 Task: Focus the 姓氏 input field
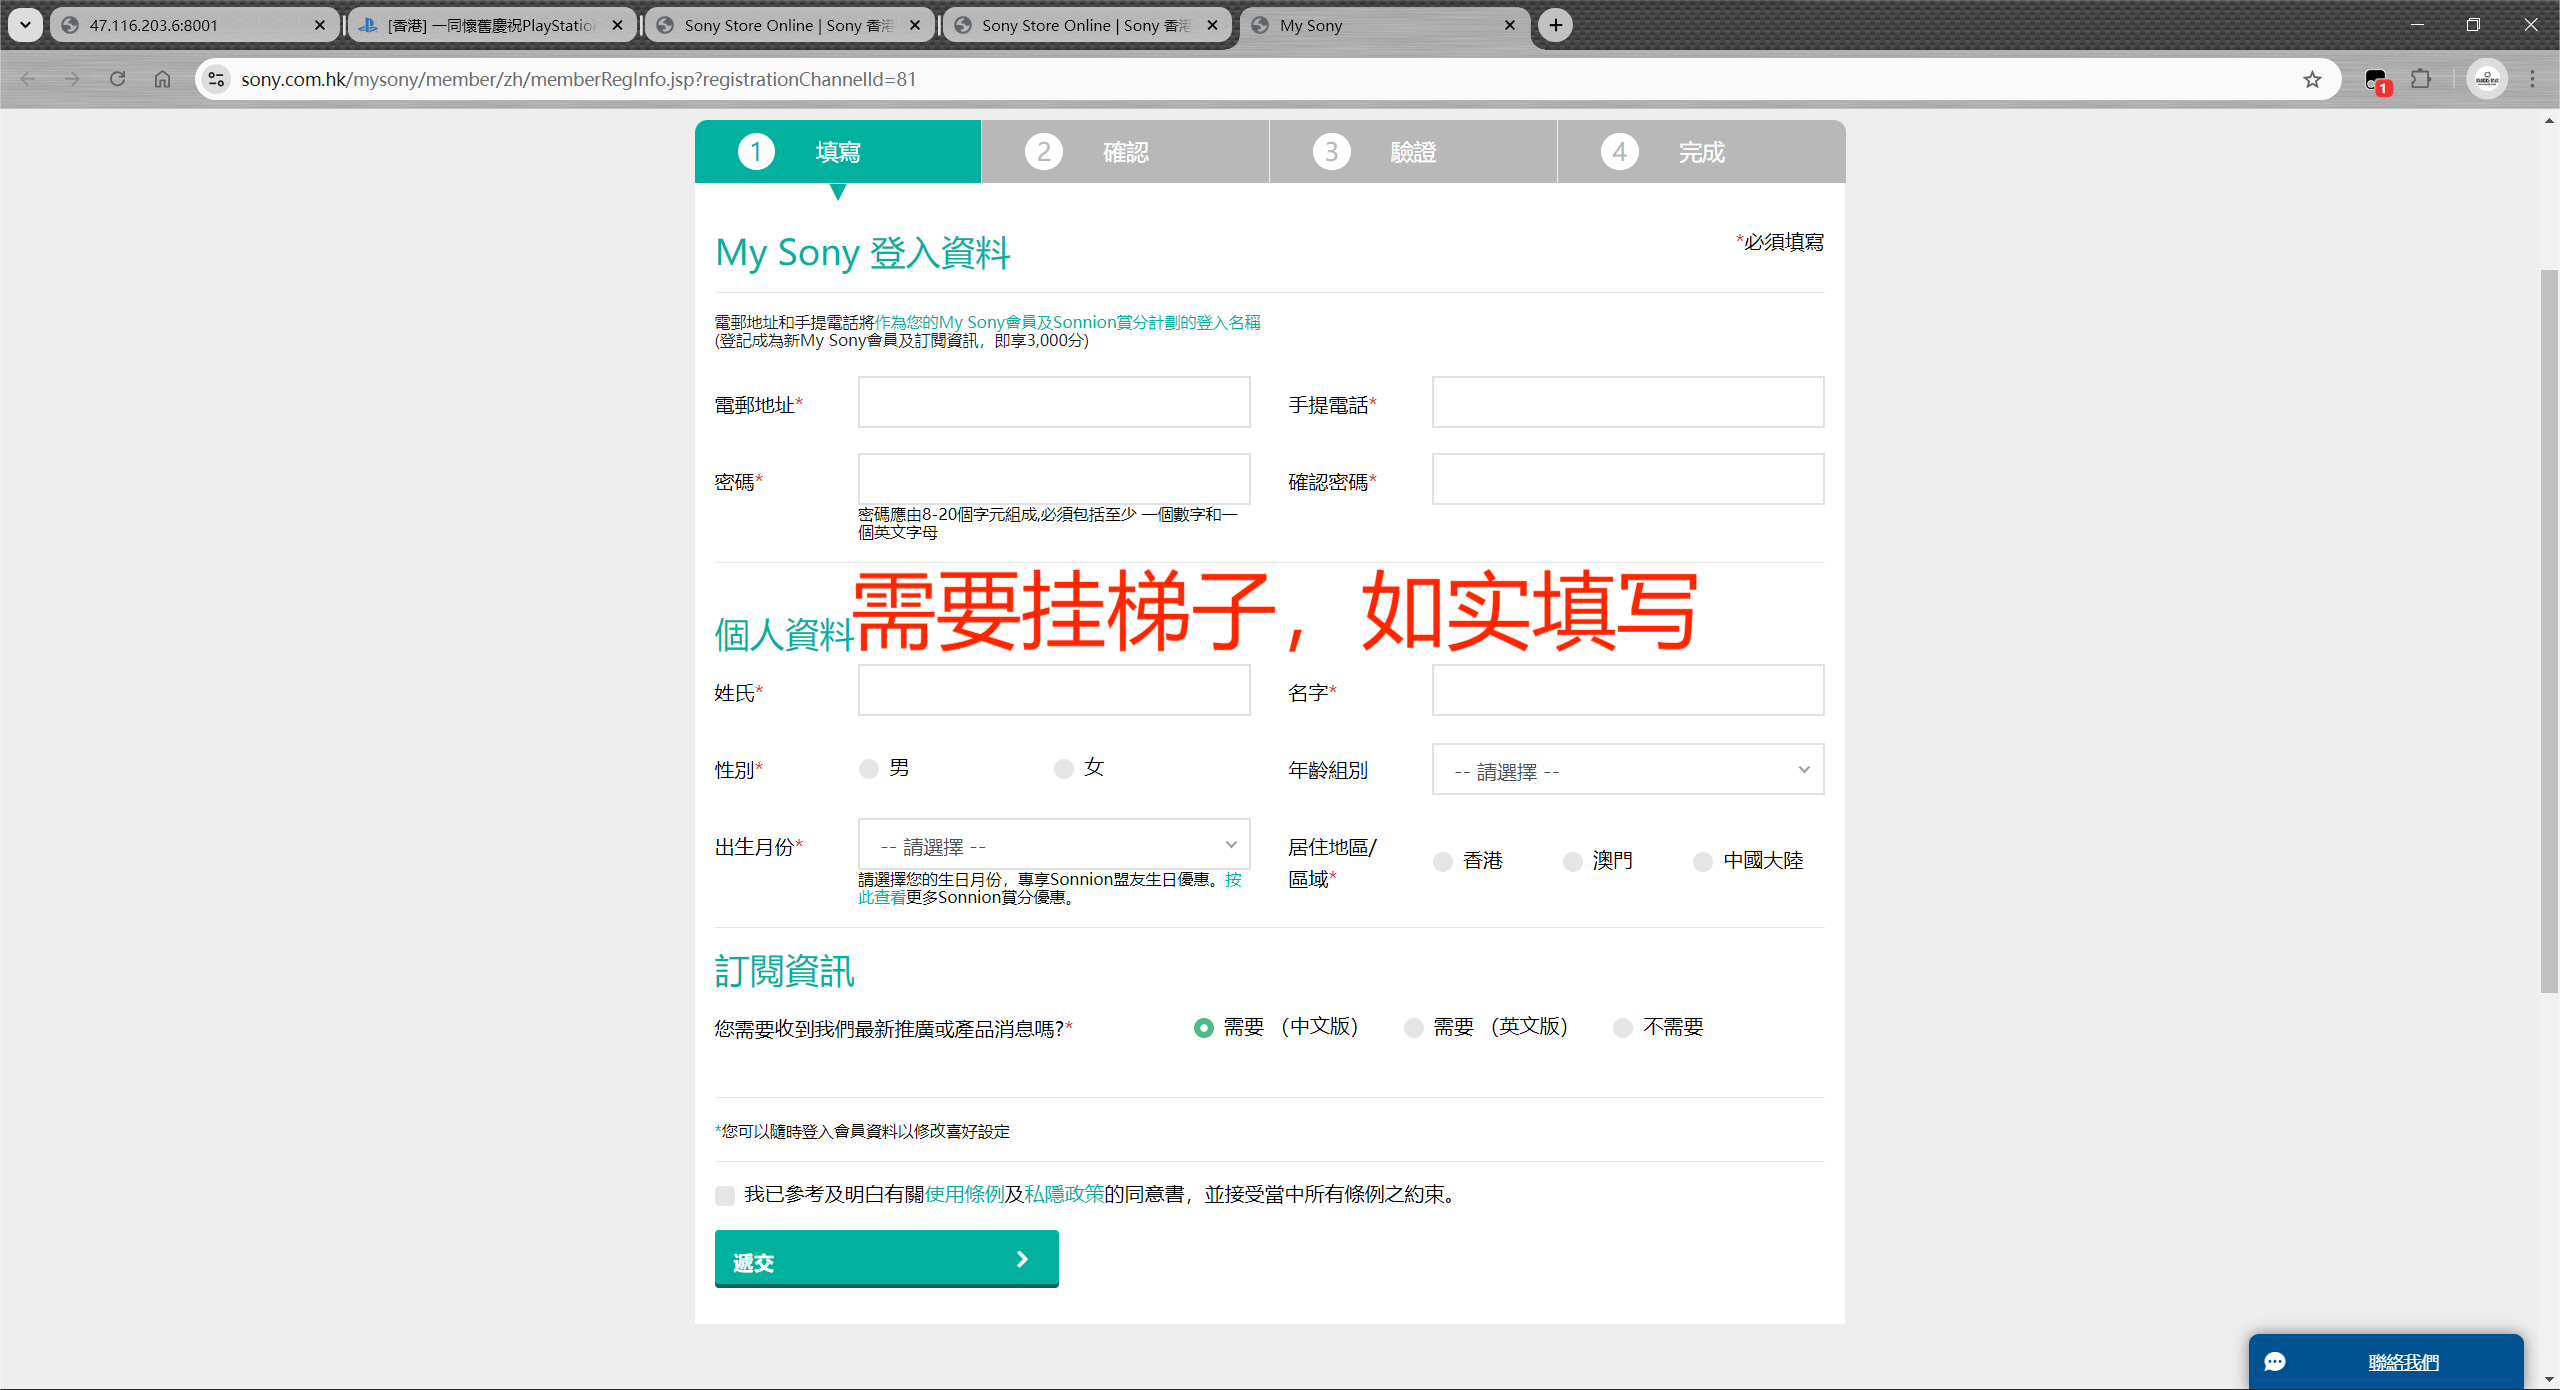(x=1054, y=690)
